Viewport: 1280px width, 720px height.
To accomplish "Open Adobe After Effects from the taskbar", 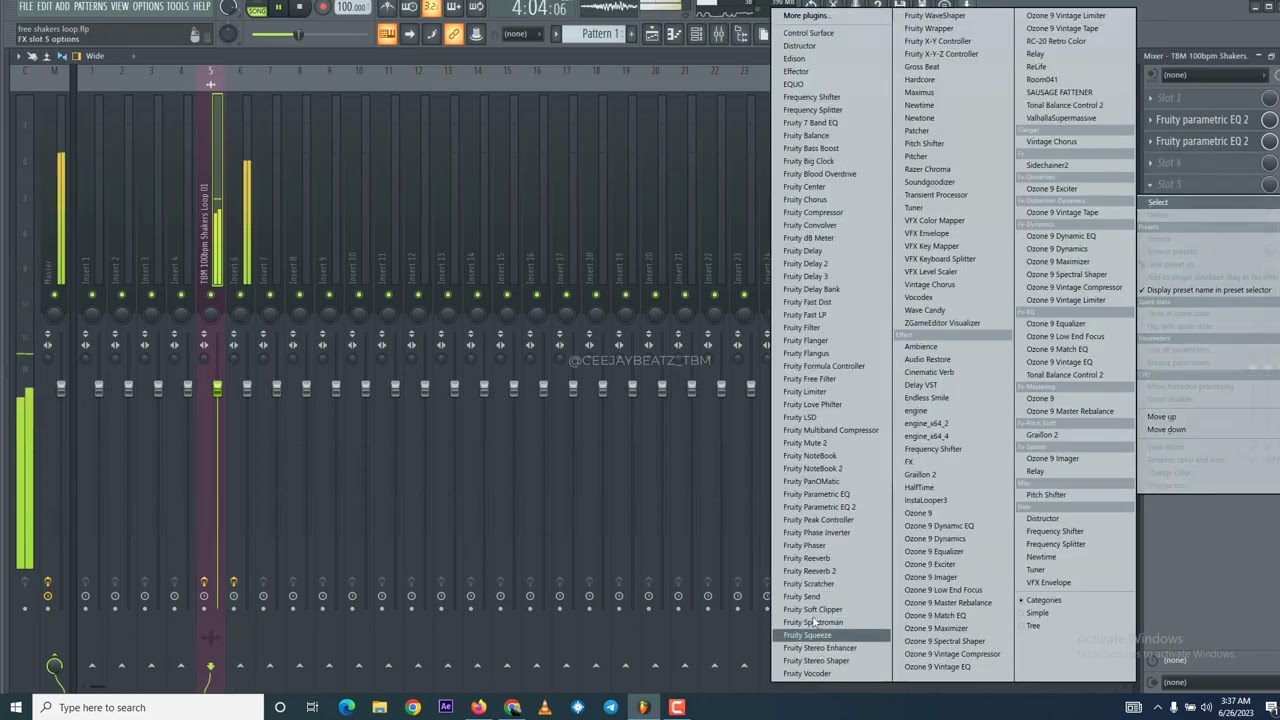I will click(445, 707).
